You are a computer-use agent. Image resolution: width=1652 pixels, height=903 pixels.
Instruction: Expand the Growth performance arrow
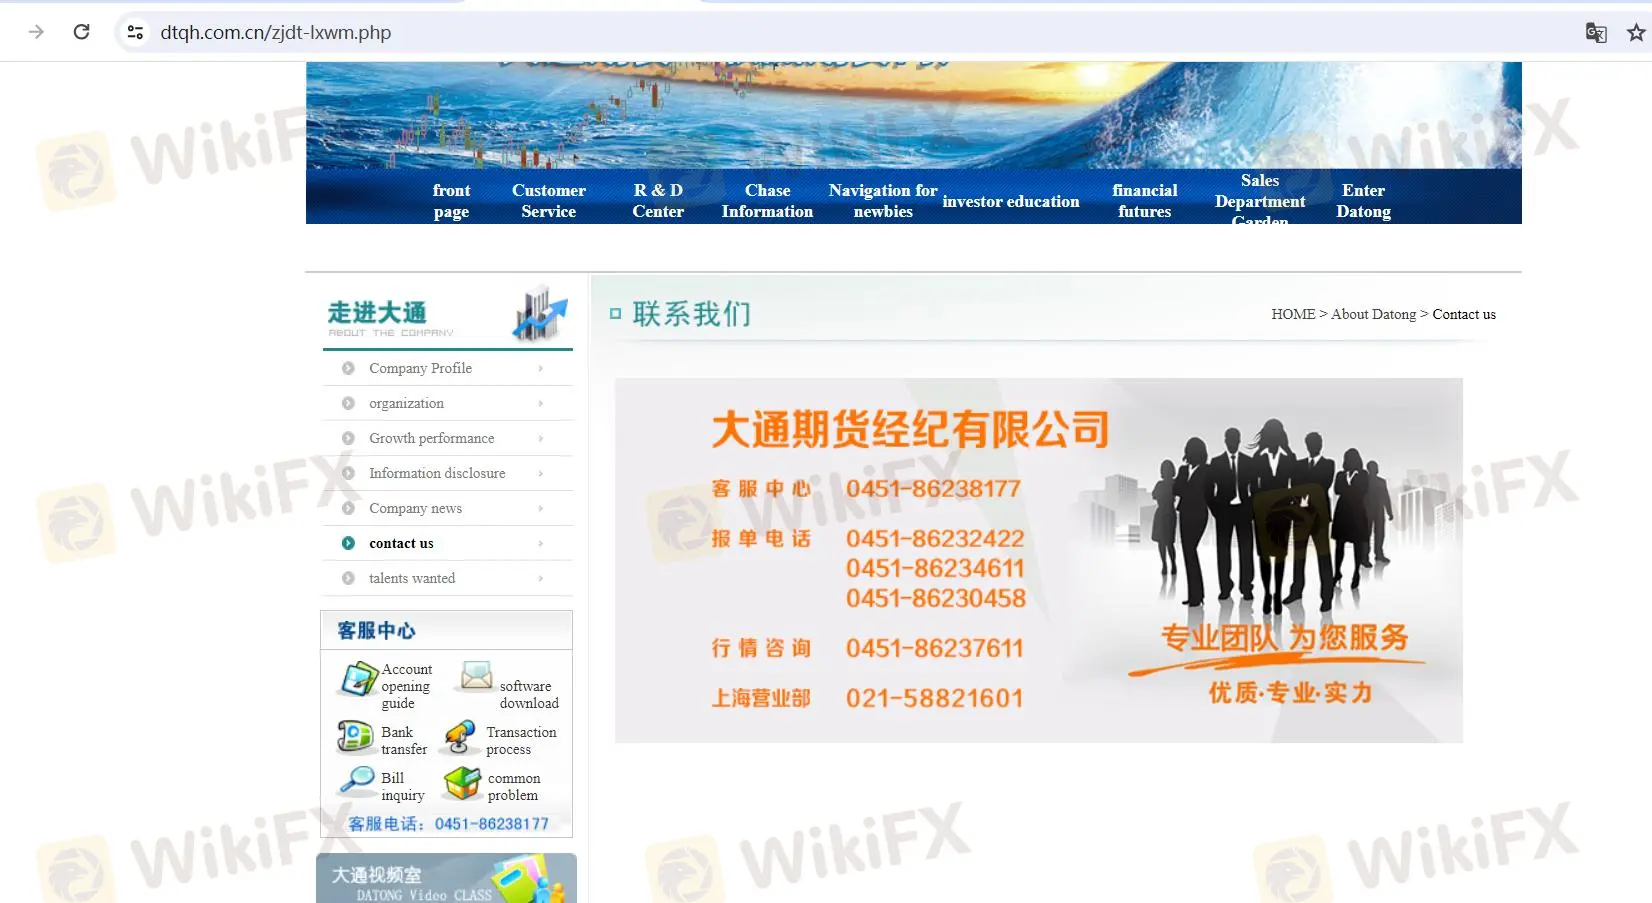[x=541, y=439]
